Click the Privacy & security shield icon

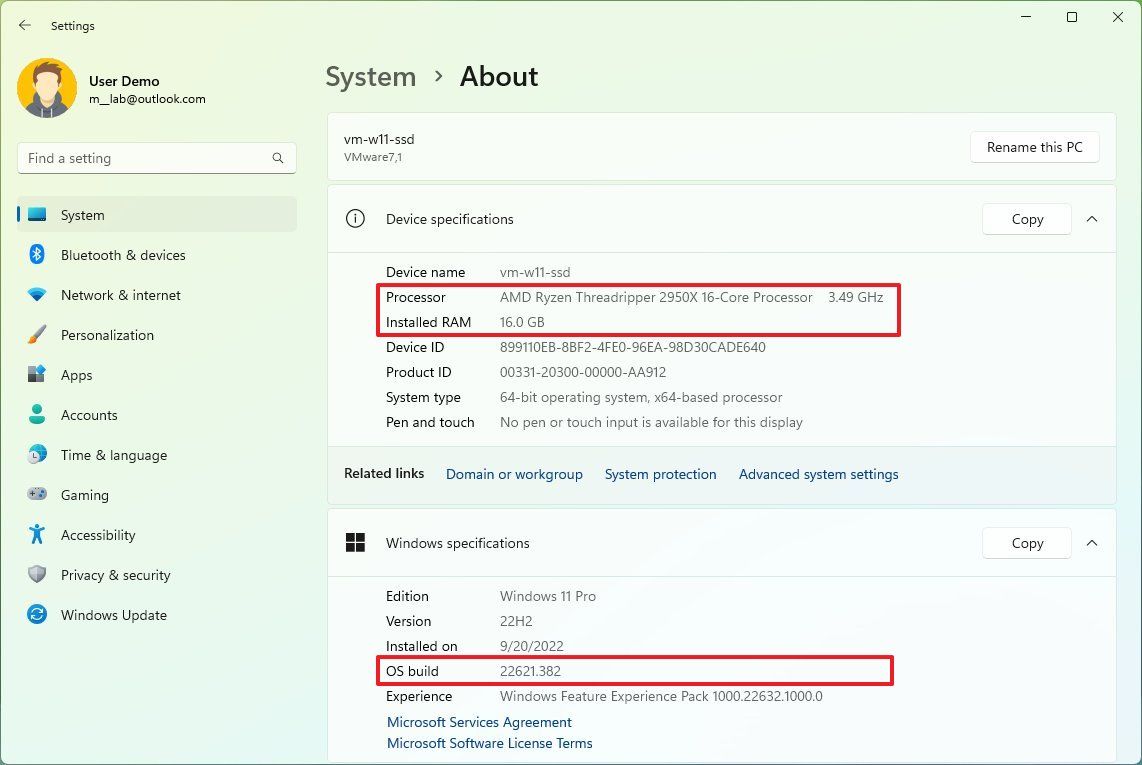click(37, 575)
